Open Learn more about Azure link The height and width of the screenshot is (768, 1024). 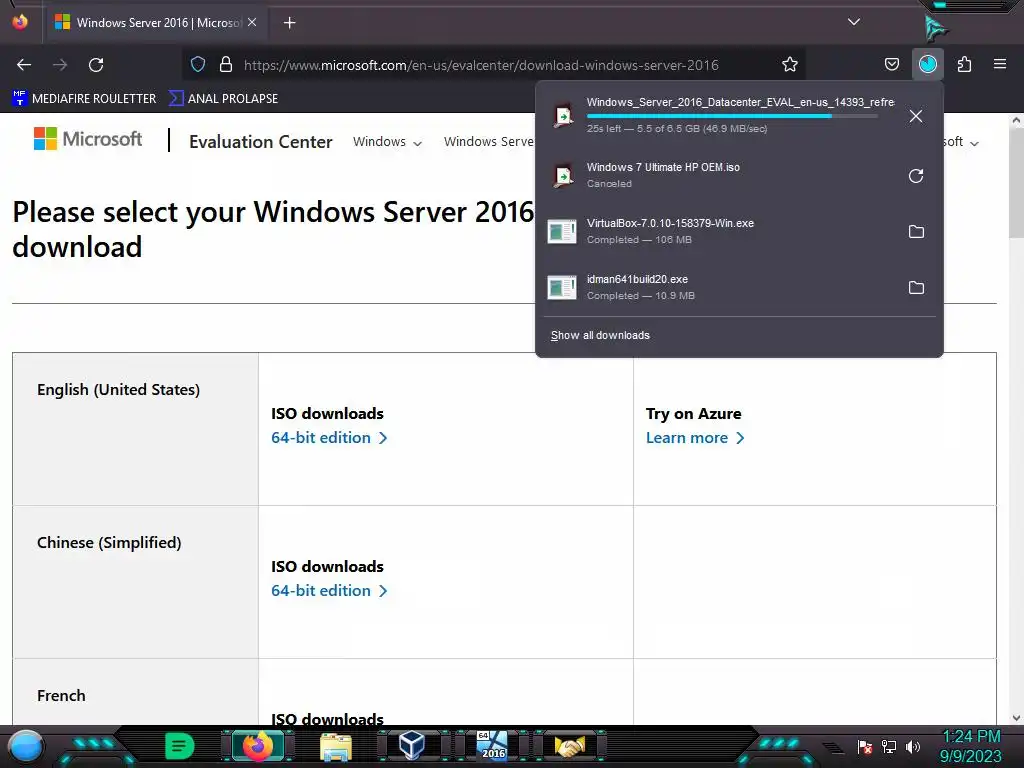(x=695, y=438)
